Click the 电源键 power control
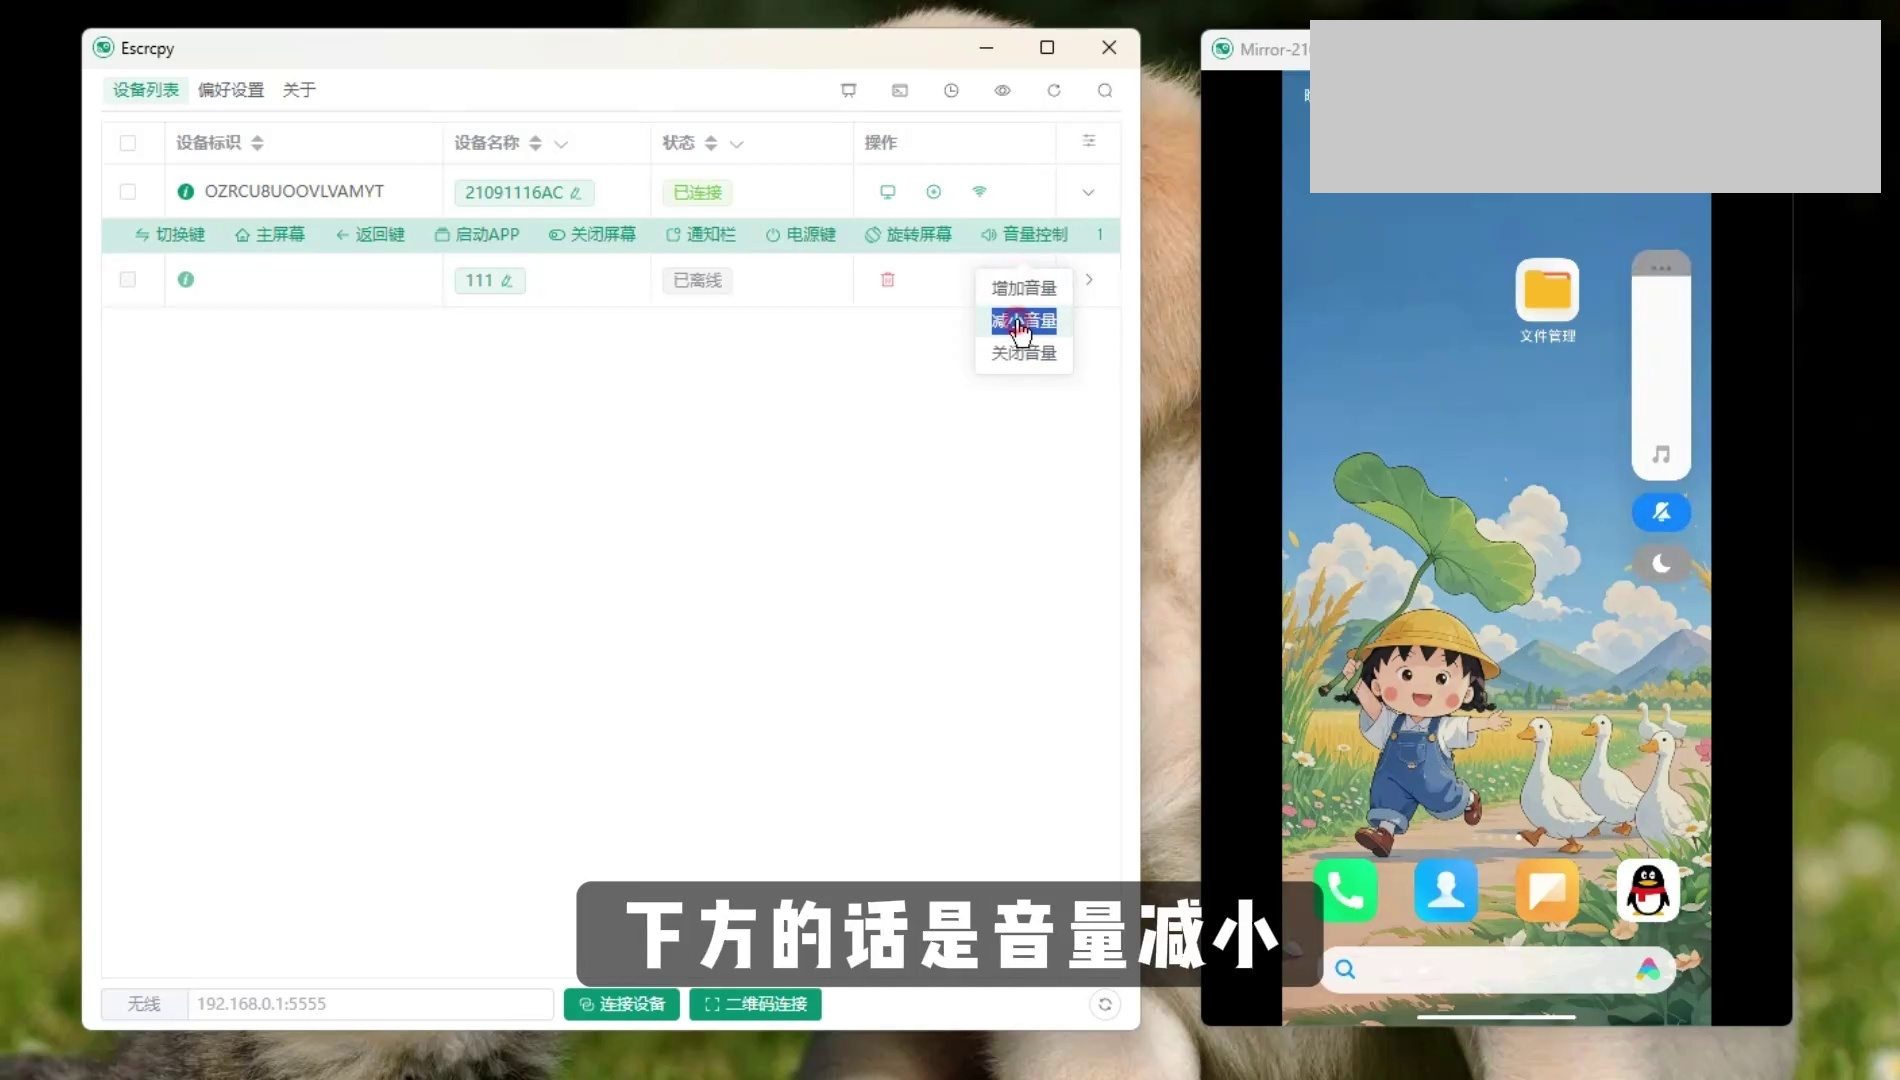The height and width of the screenshot is (1080, 1900). [801, 234]
